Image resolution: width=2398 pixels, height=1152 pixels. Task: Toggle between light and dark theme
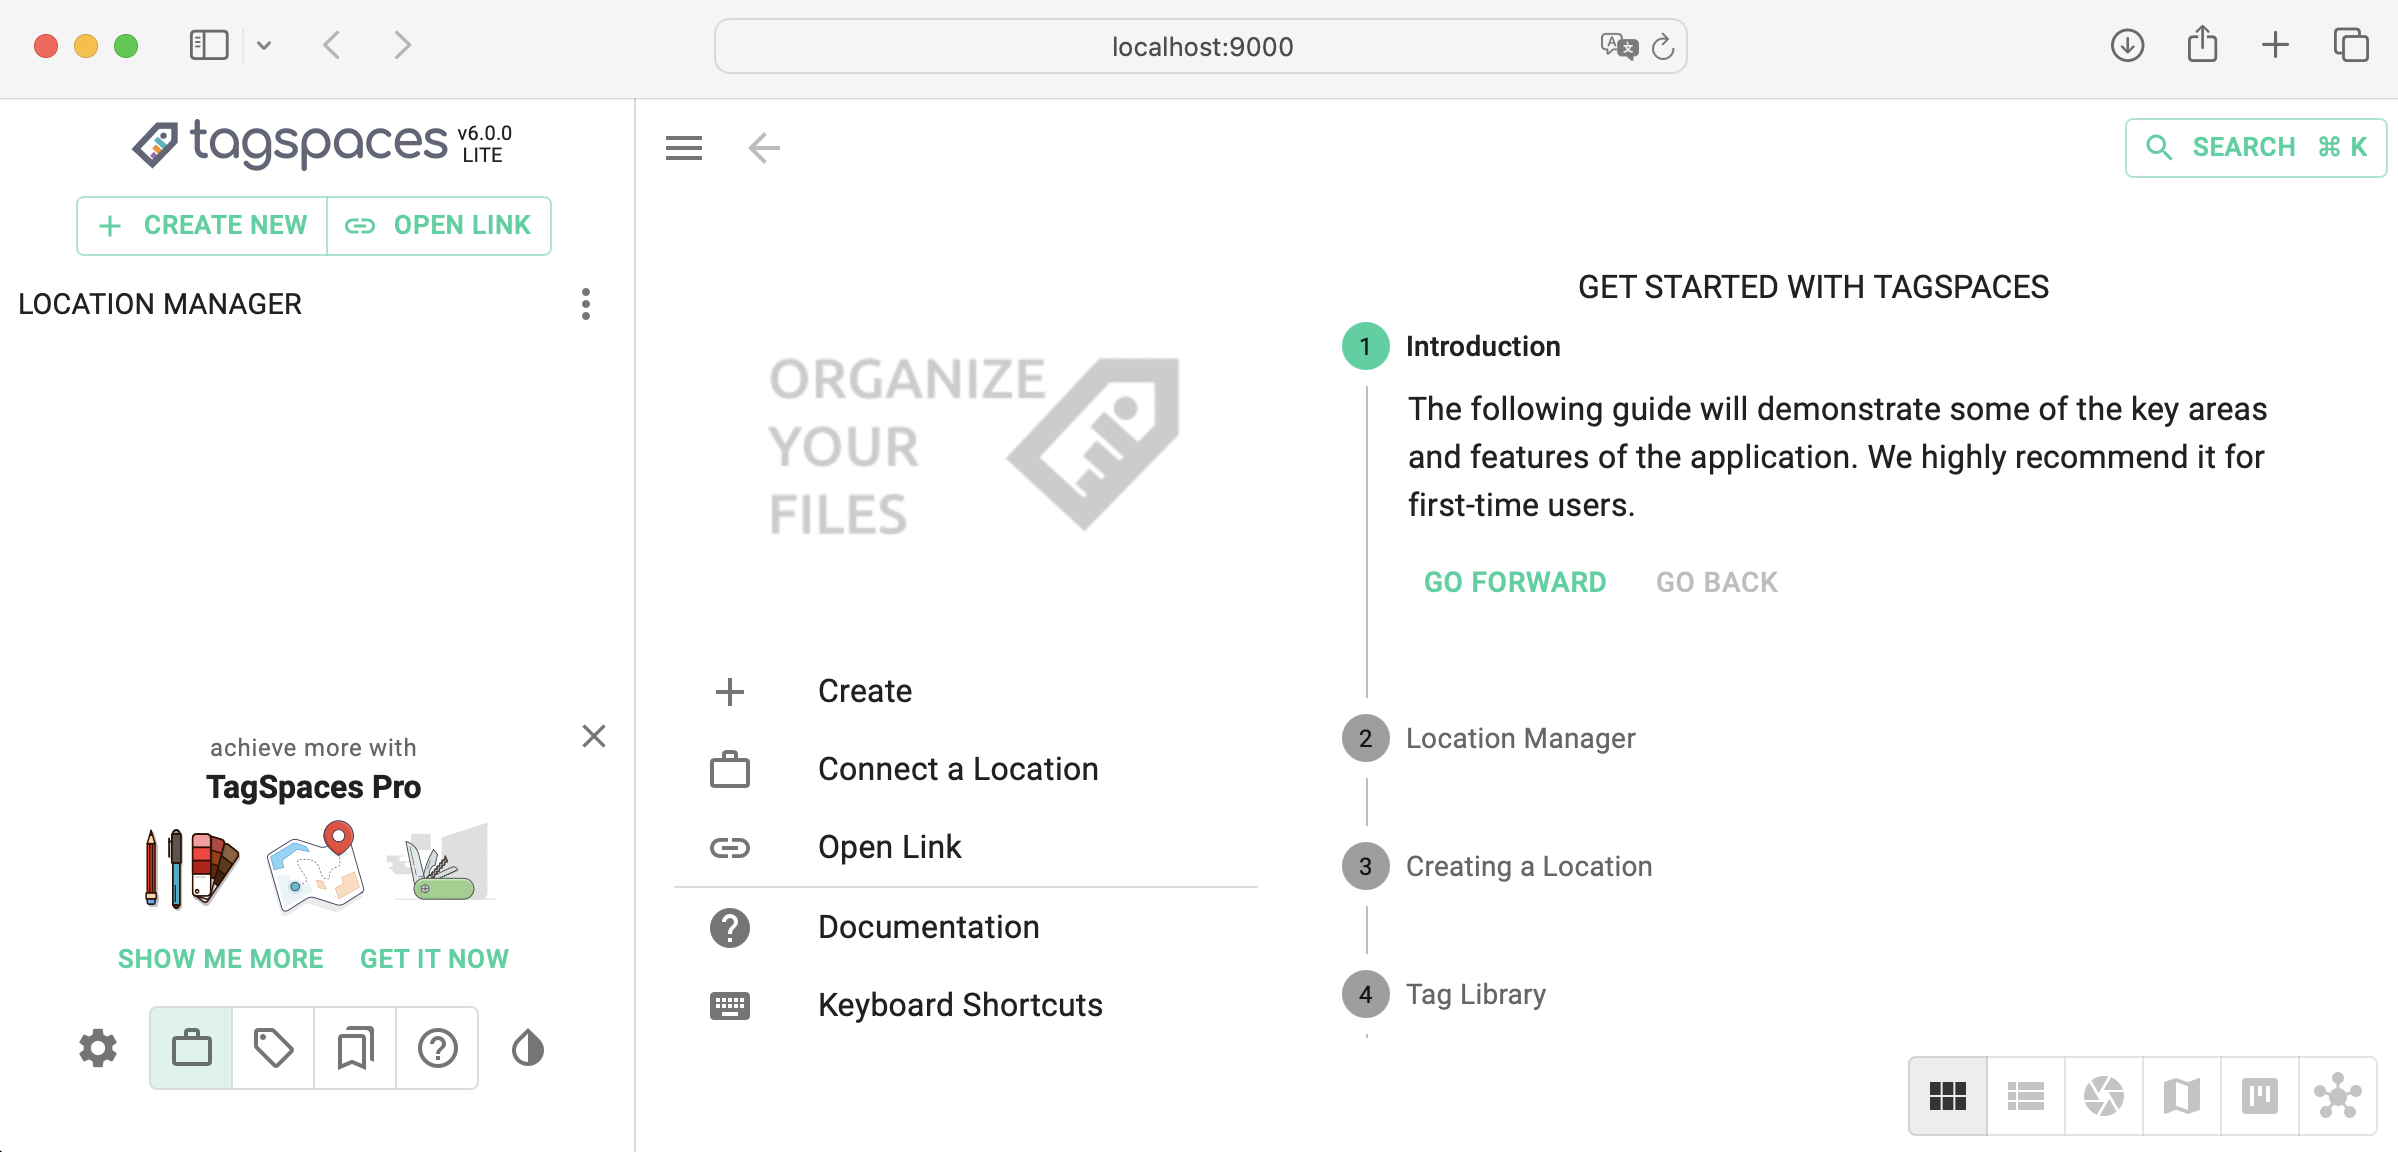(526, 1048)
